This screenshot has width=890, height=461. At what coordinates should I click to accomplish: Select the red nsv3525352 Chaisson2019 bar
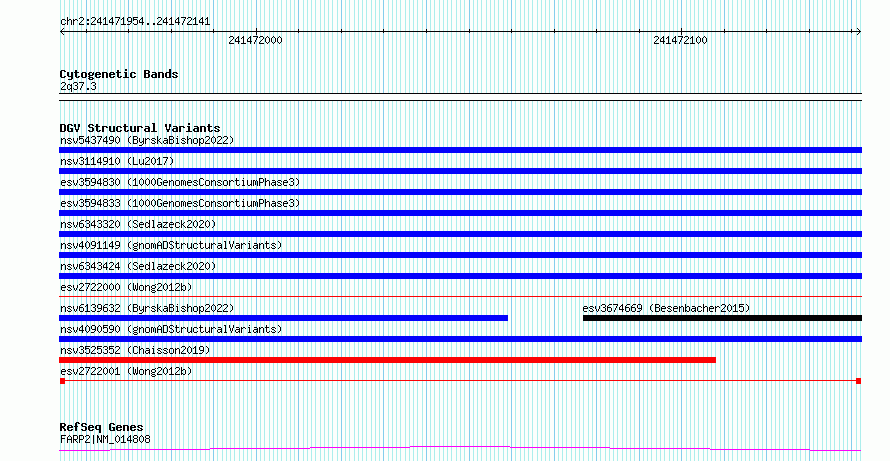coord(388,360)
